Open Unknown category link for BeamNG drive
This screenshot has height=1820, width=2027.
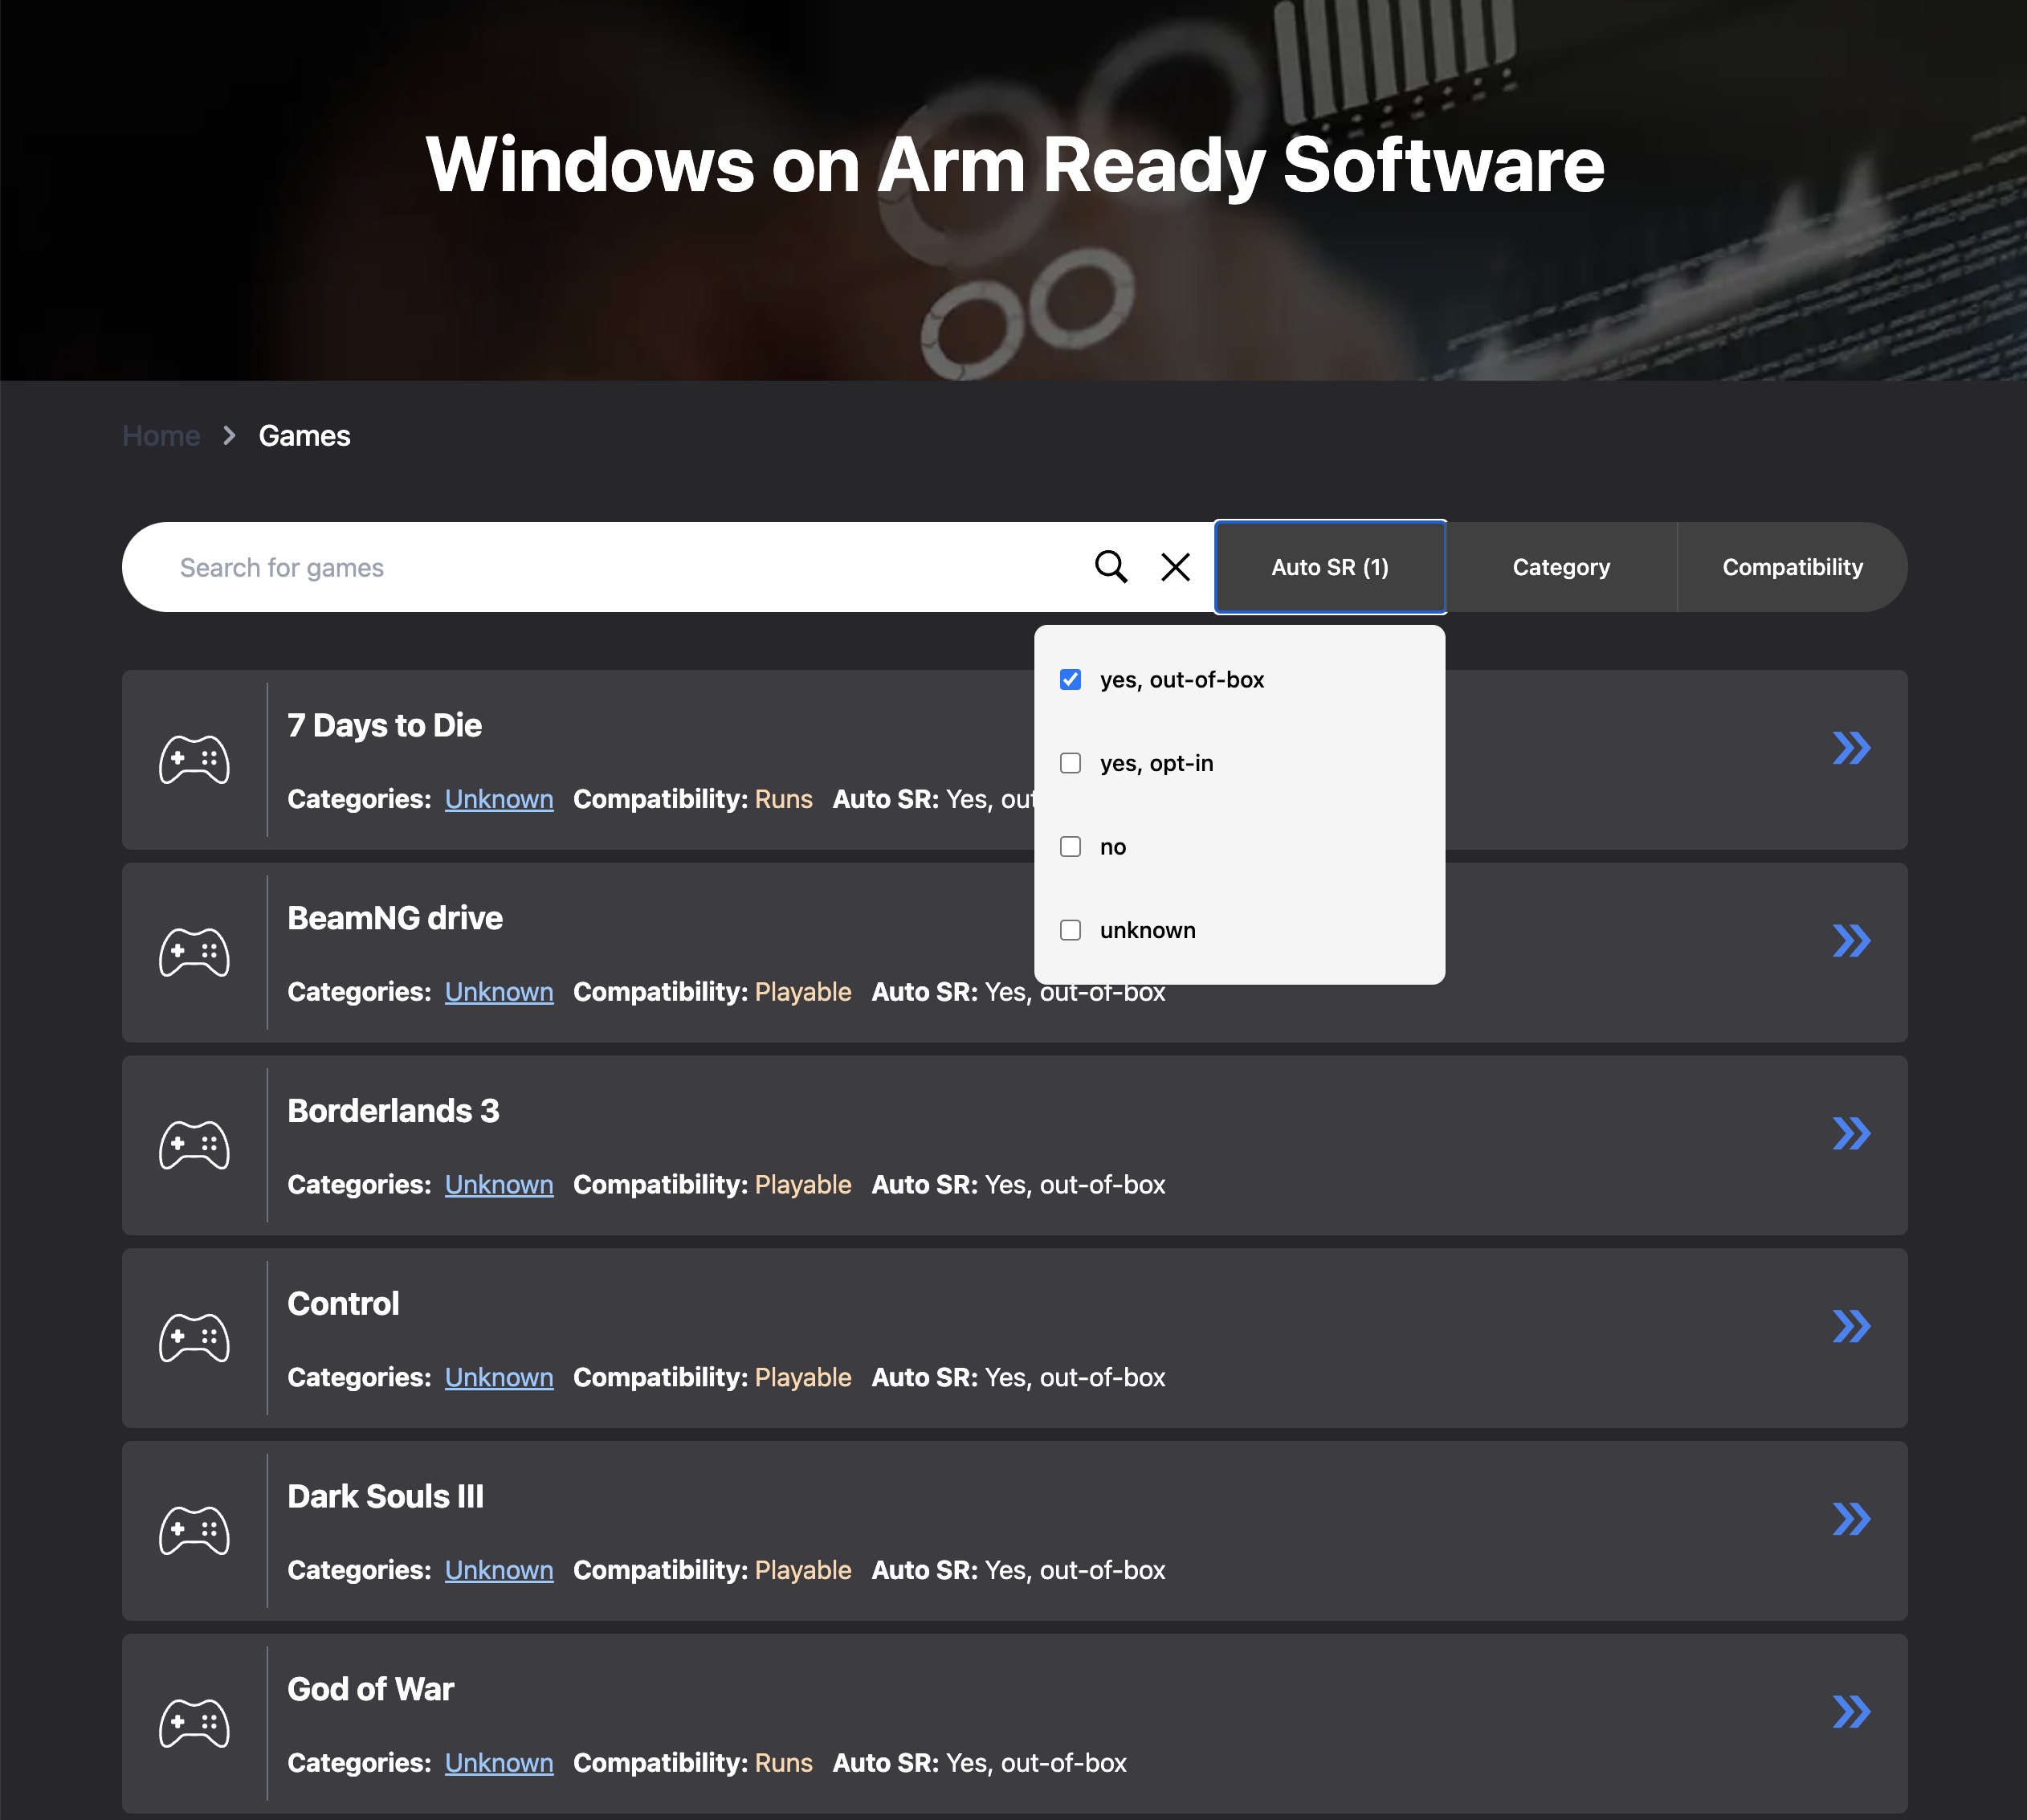pos(499,992)
